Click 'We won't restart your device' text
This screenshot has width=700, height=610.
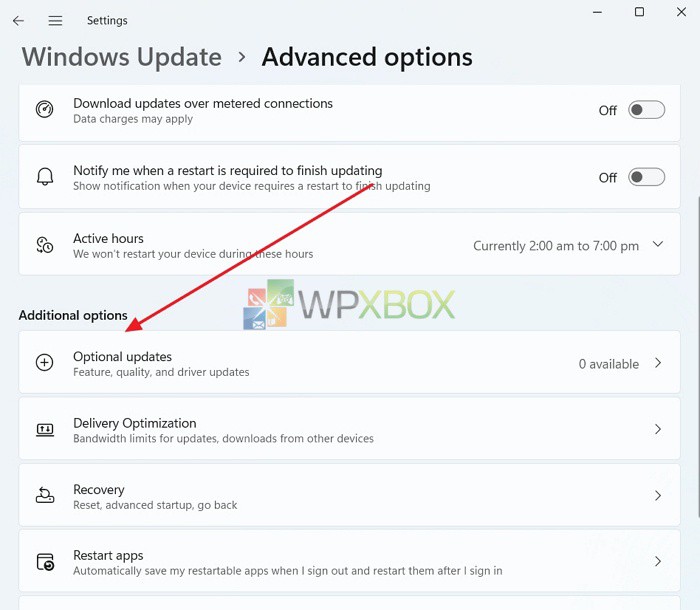point(193,254)
